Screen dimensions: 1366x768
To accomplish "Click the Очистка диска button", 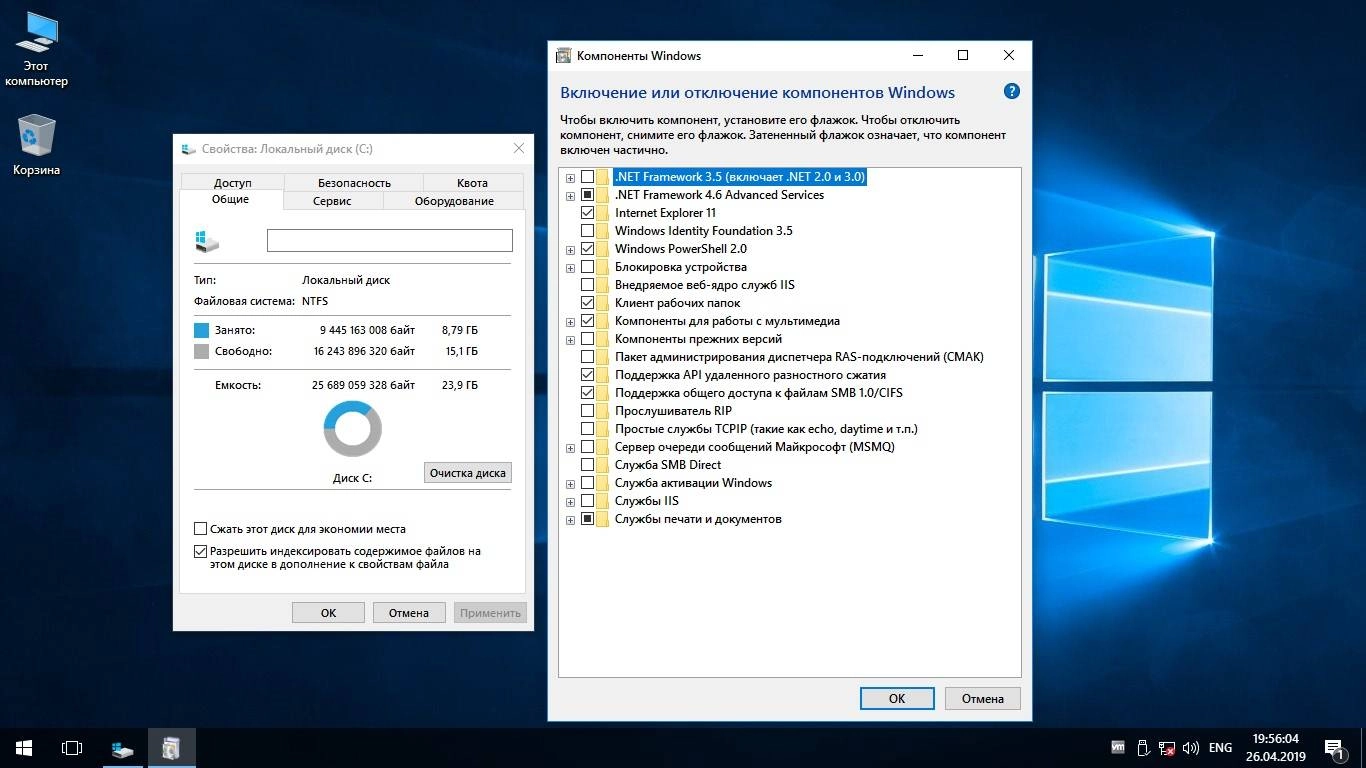I will [468, 473].
